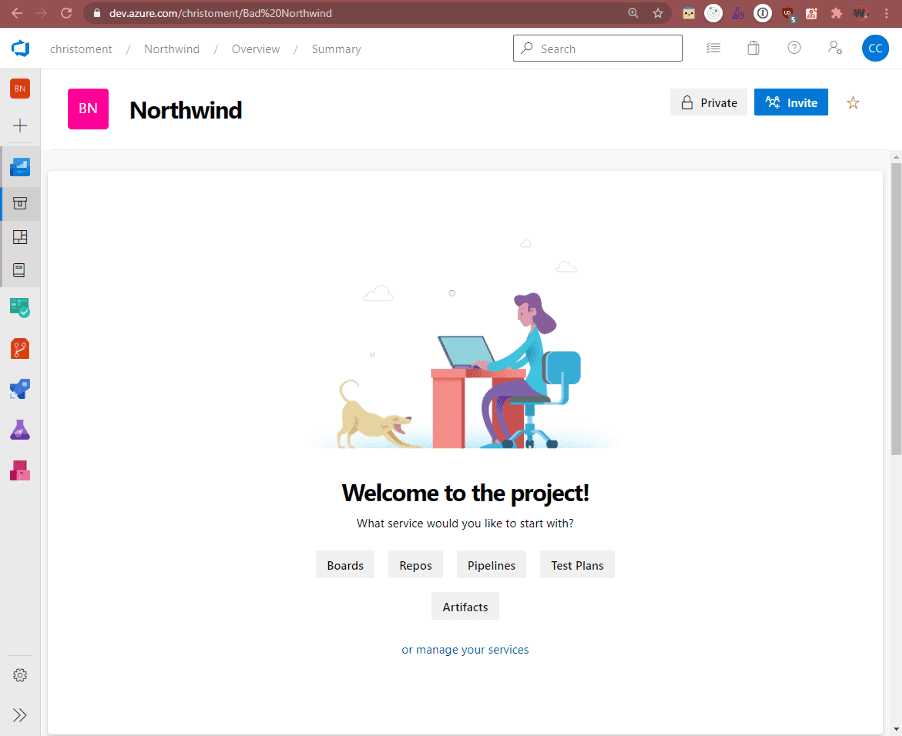Open the work items list icon in the header
This screenshot has height=736, width=902.
tap(713, 48)
